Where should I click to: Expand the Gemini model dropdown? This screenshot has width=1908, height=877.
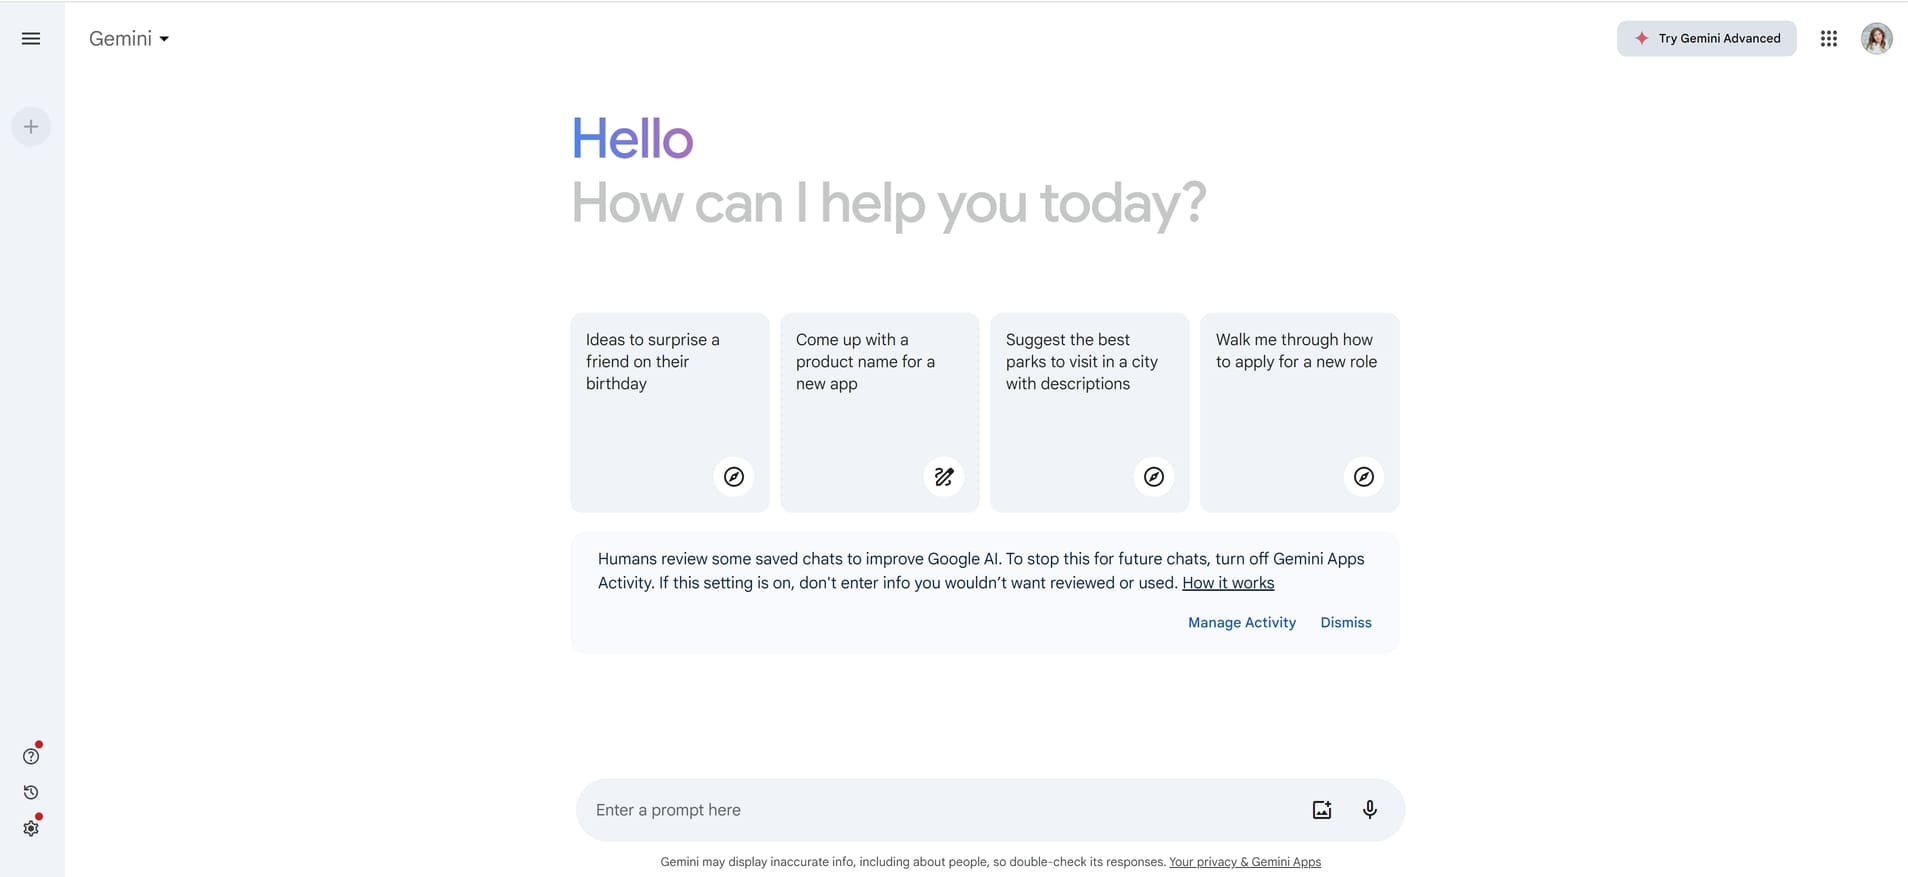pyautogui.click(x=129, y=39)
